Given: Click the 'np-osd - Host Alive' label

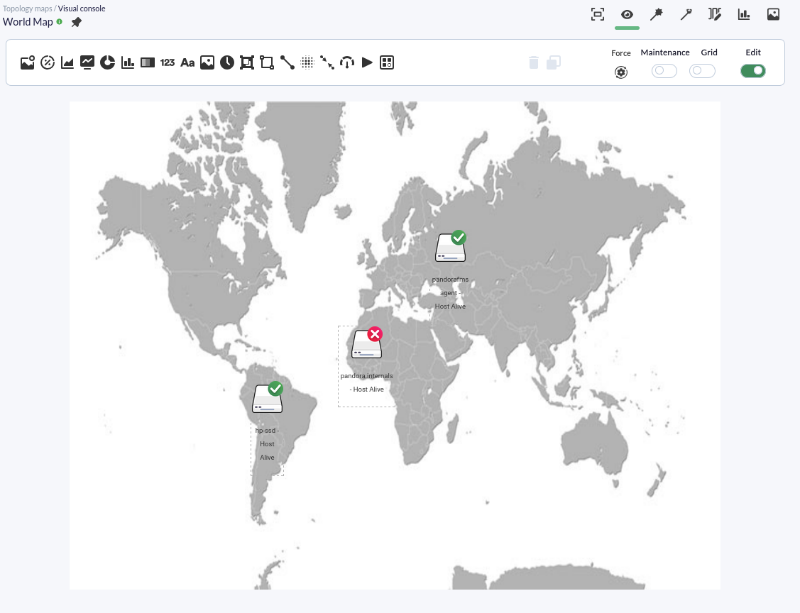Looking at the screenshot, I should [x=267, y=444].
